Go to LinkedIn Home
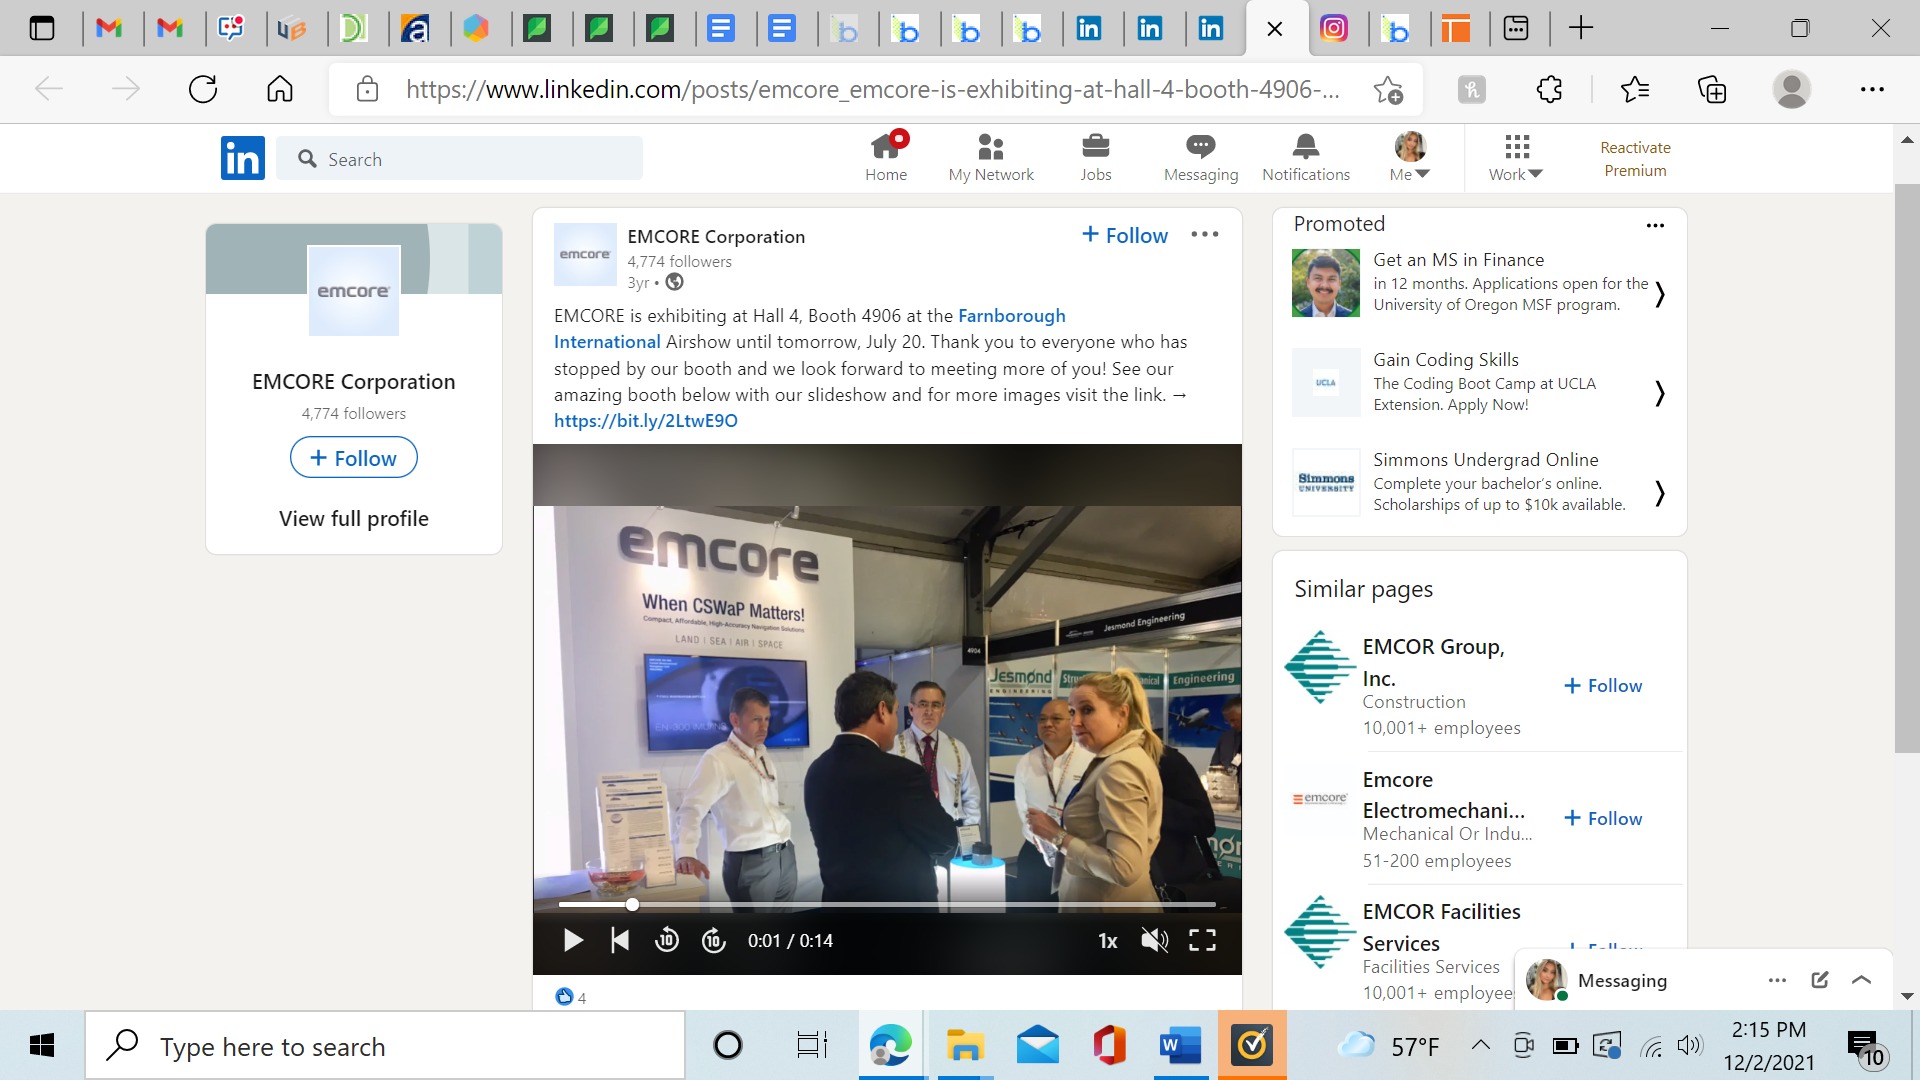Screen dimensions: 1920x1080 pos(886,158)
